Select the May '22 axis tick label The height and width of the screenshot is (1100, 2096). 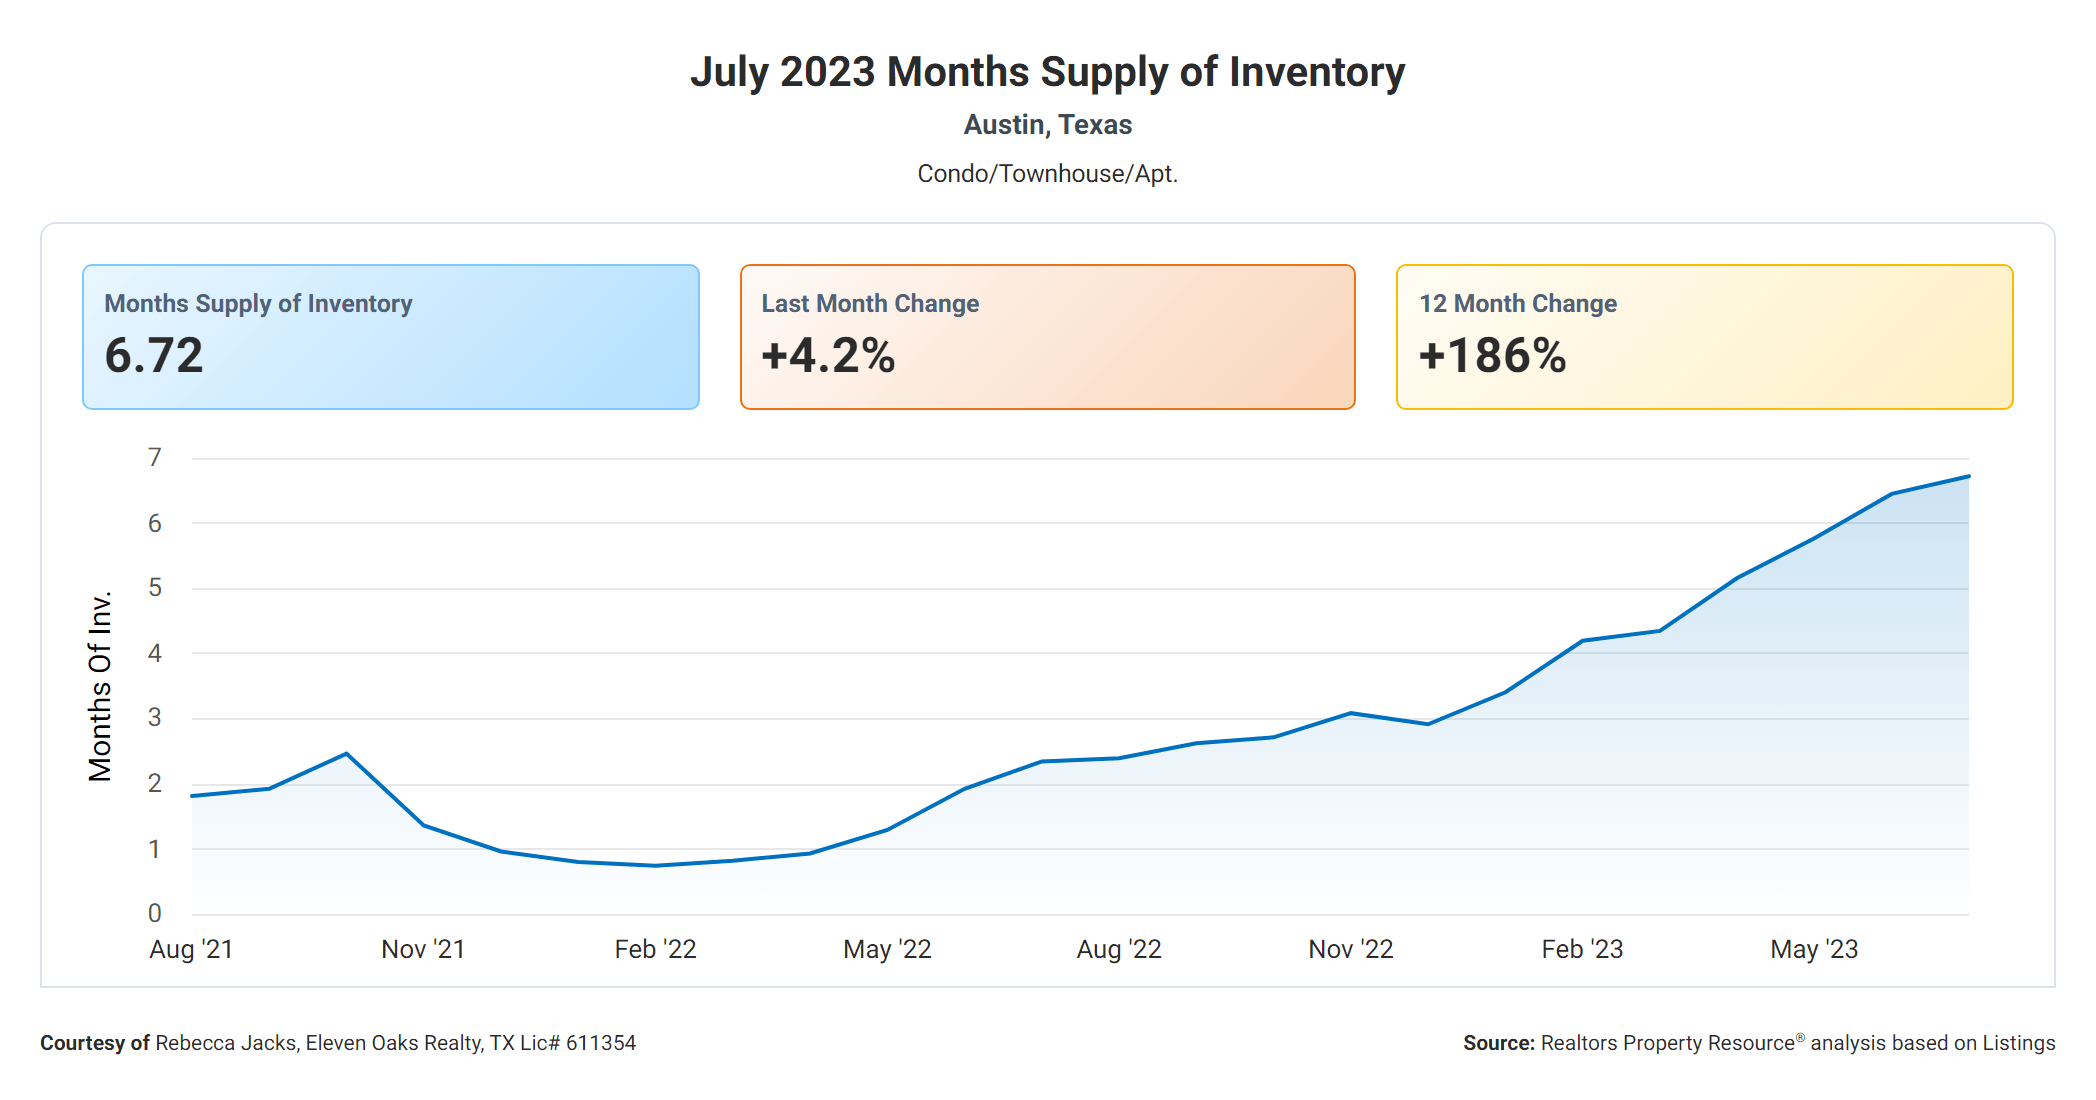887,949
